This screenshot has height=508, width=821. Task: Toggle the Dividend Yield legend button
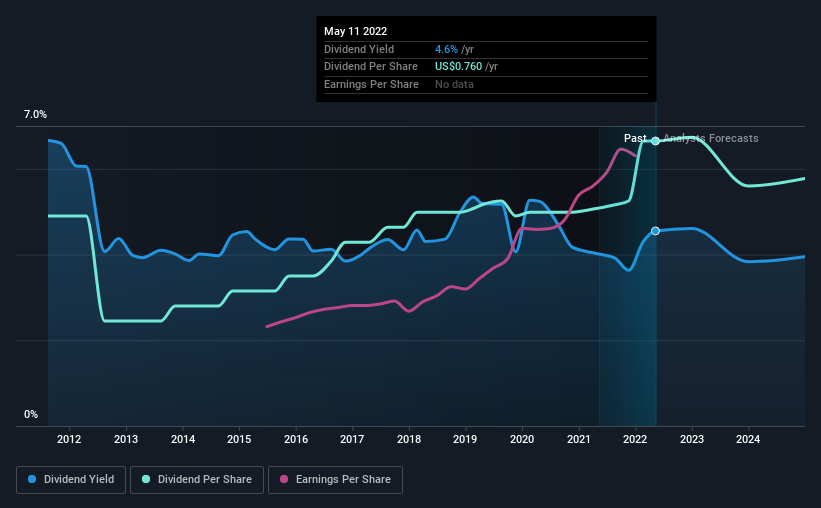pyautogui.click(x=71, y=480)
